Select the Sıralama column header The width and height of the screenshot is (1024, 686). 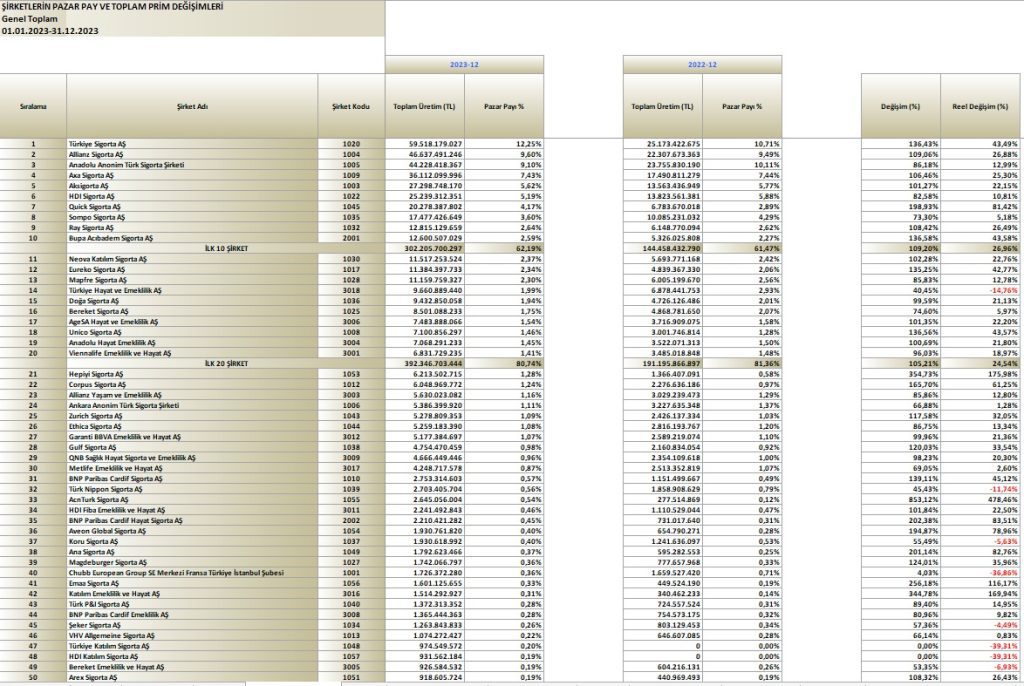pos(33,106)
